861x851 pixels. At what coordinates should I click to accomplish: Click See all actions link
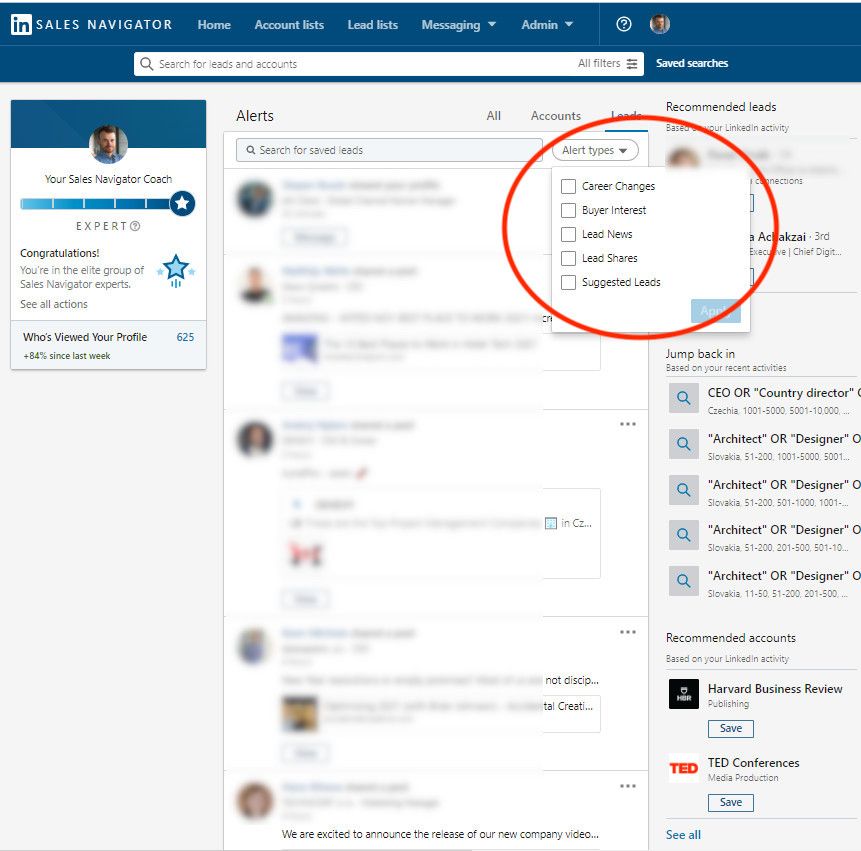[54, 304]
